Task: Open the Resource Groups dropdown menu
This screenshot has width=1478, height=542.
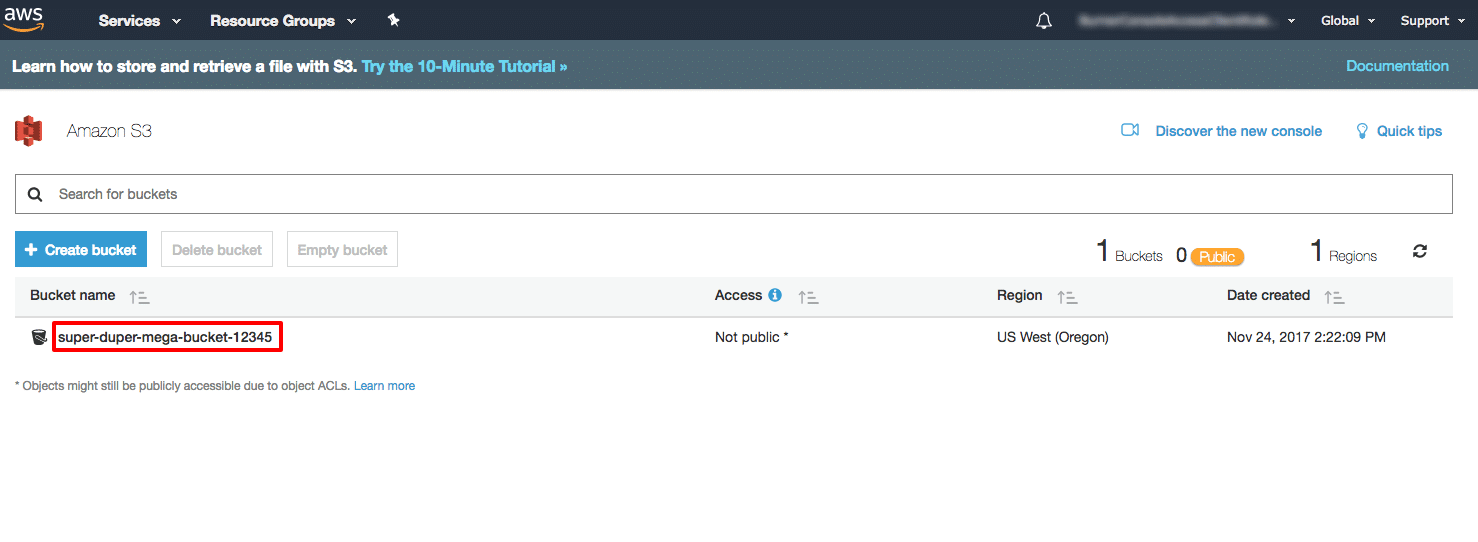Action: [x=283, y=21]
